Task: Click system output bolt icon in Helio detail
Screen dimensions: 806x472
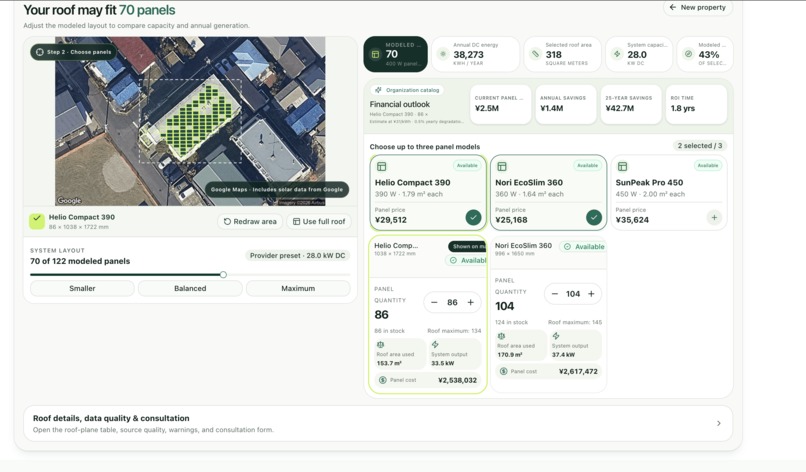Action: point(435,345)
